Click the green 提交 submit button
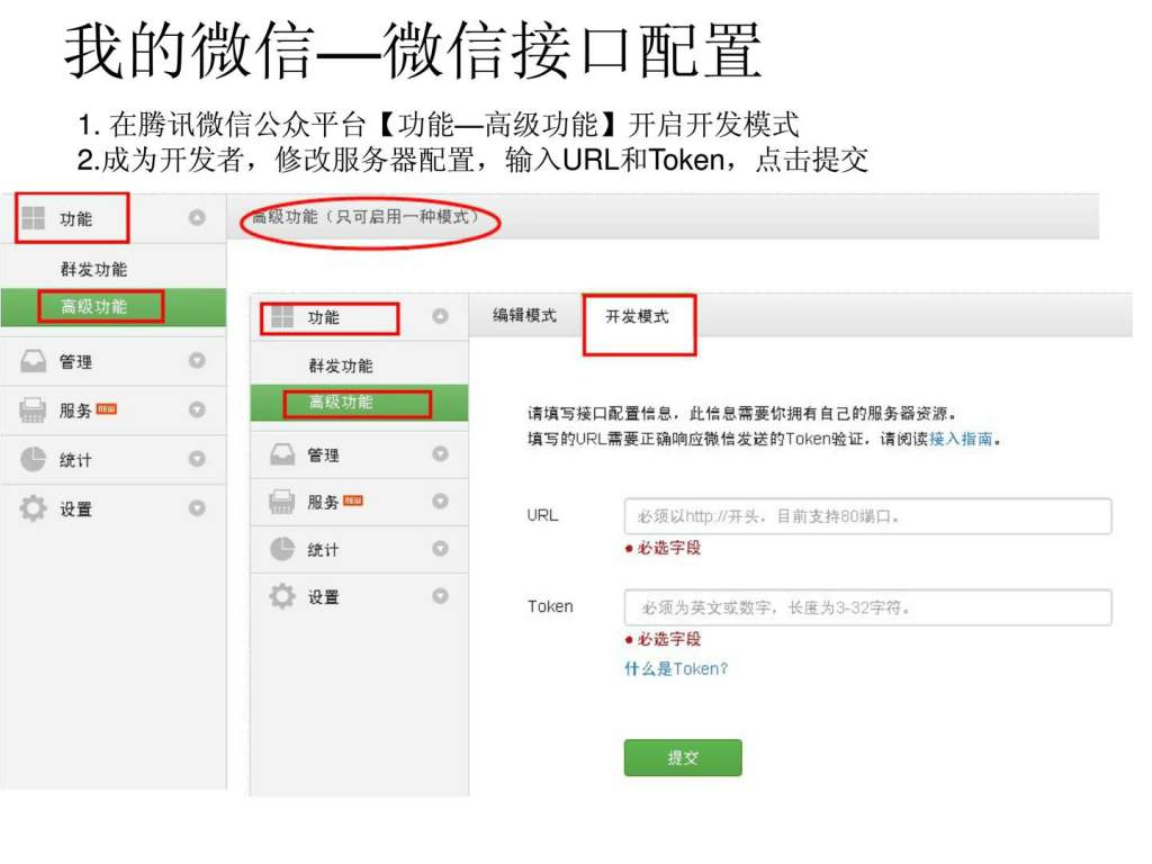The image size is (1152, 864). tap(683, 757)
